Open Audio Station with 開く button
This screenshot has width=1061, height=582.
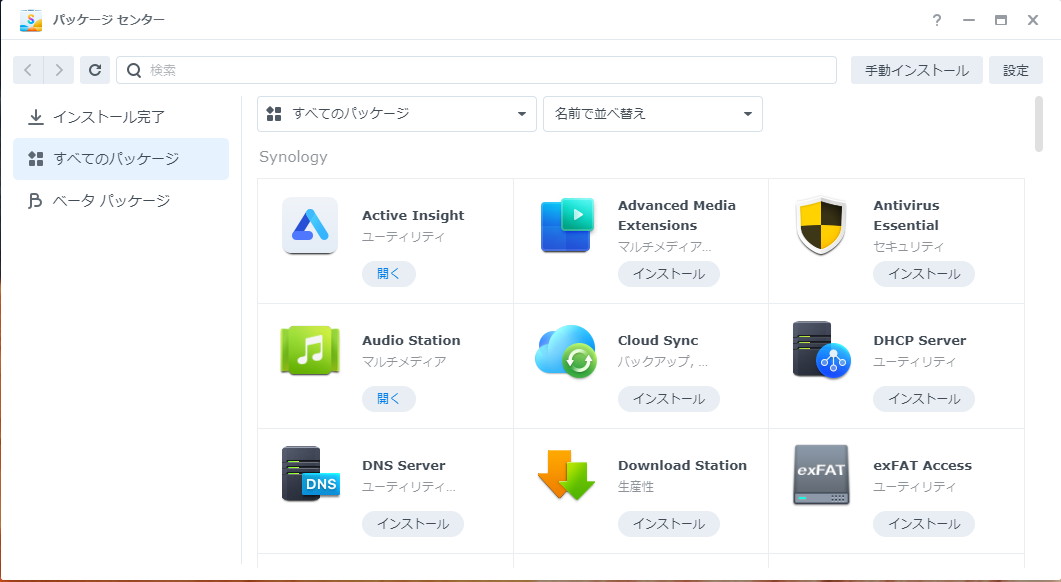[x=388, y=399]
